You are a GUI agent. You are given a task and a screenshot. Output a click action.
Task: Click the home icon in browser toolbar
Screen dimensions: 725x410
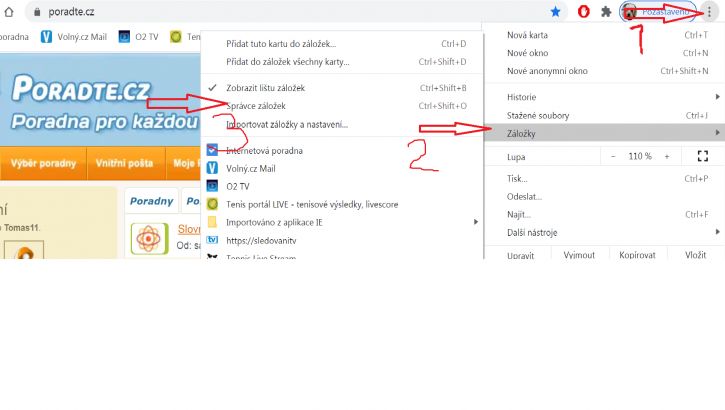(x=8, y=12)
